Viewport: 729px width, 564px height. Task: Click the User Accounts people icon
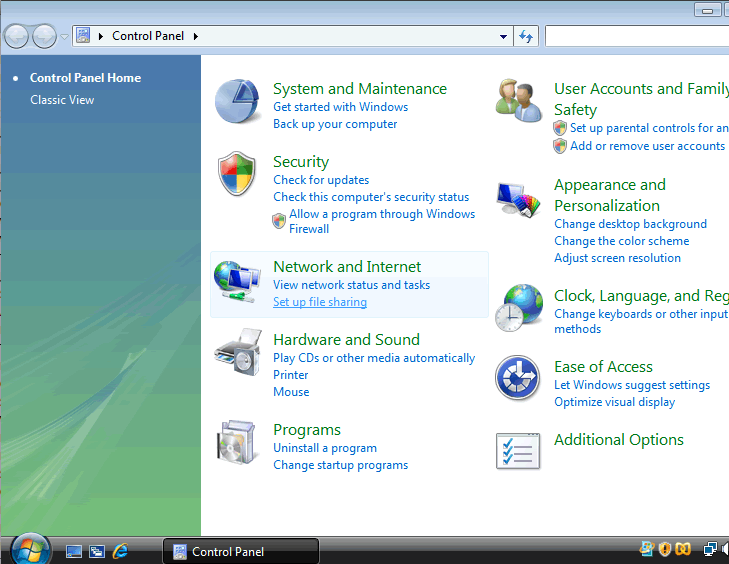tap(519, 100)
